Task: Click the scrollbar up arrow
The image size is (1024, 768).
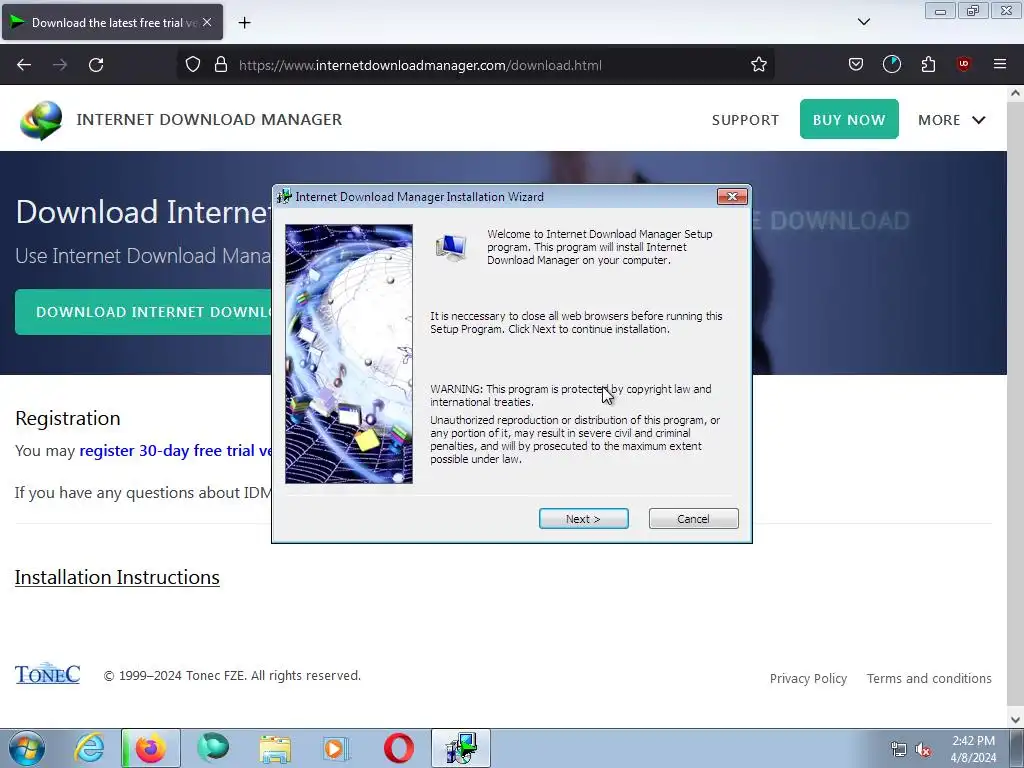Action: pyautogui.click(x=1015, y=93)
